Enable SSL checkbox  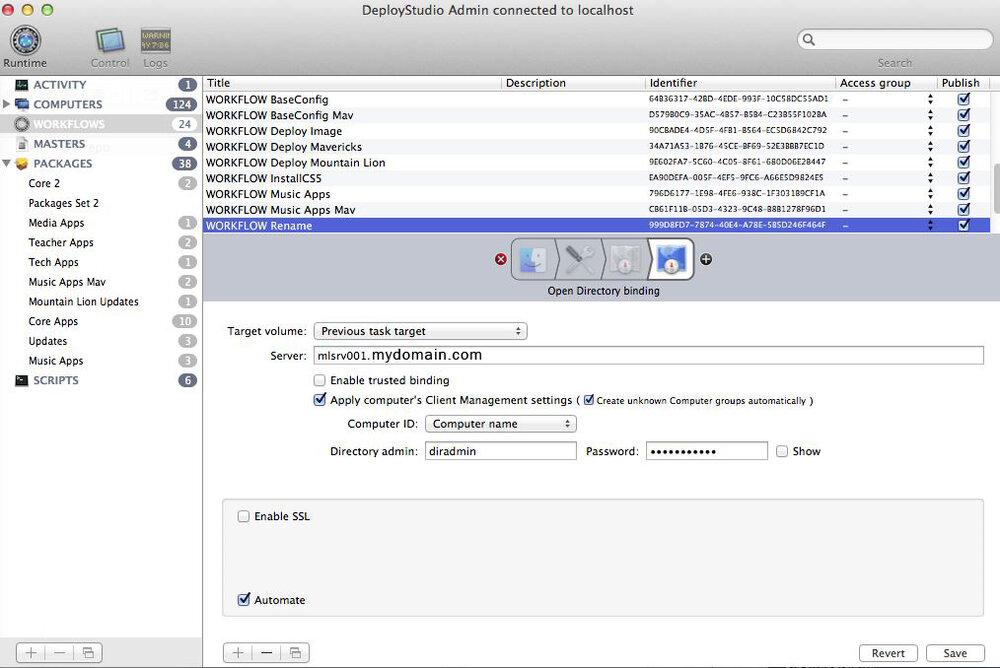[243, 516]
